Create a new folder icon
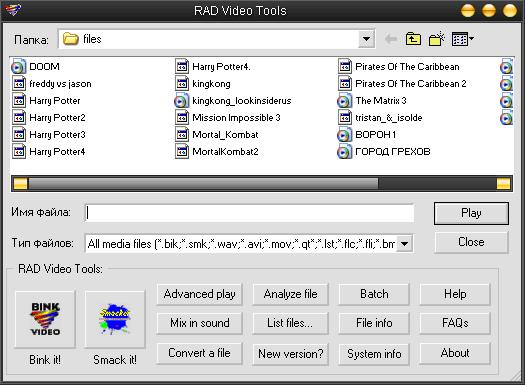525x385 pixels. click(x=437, y=39)
